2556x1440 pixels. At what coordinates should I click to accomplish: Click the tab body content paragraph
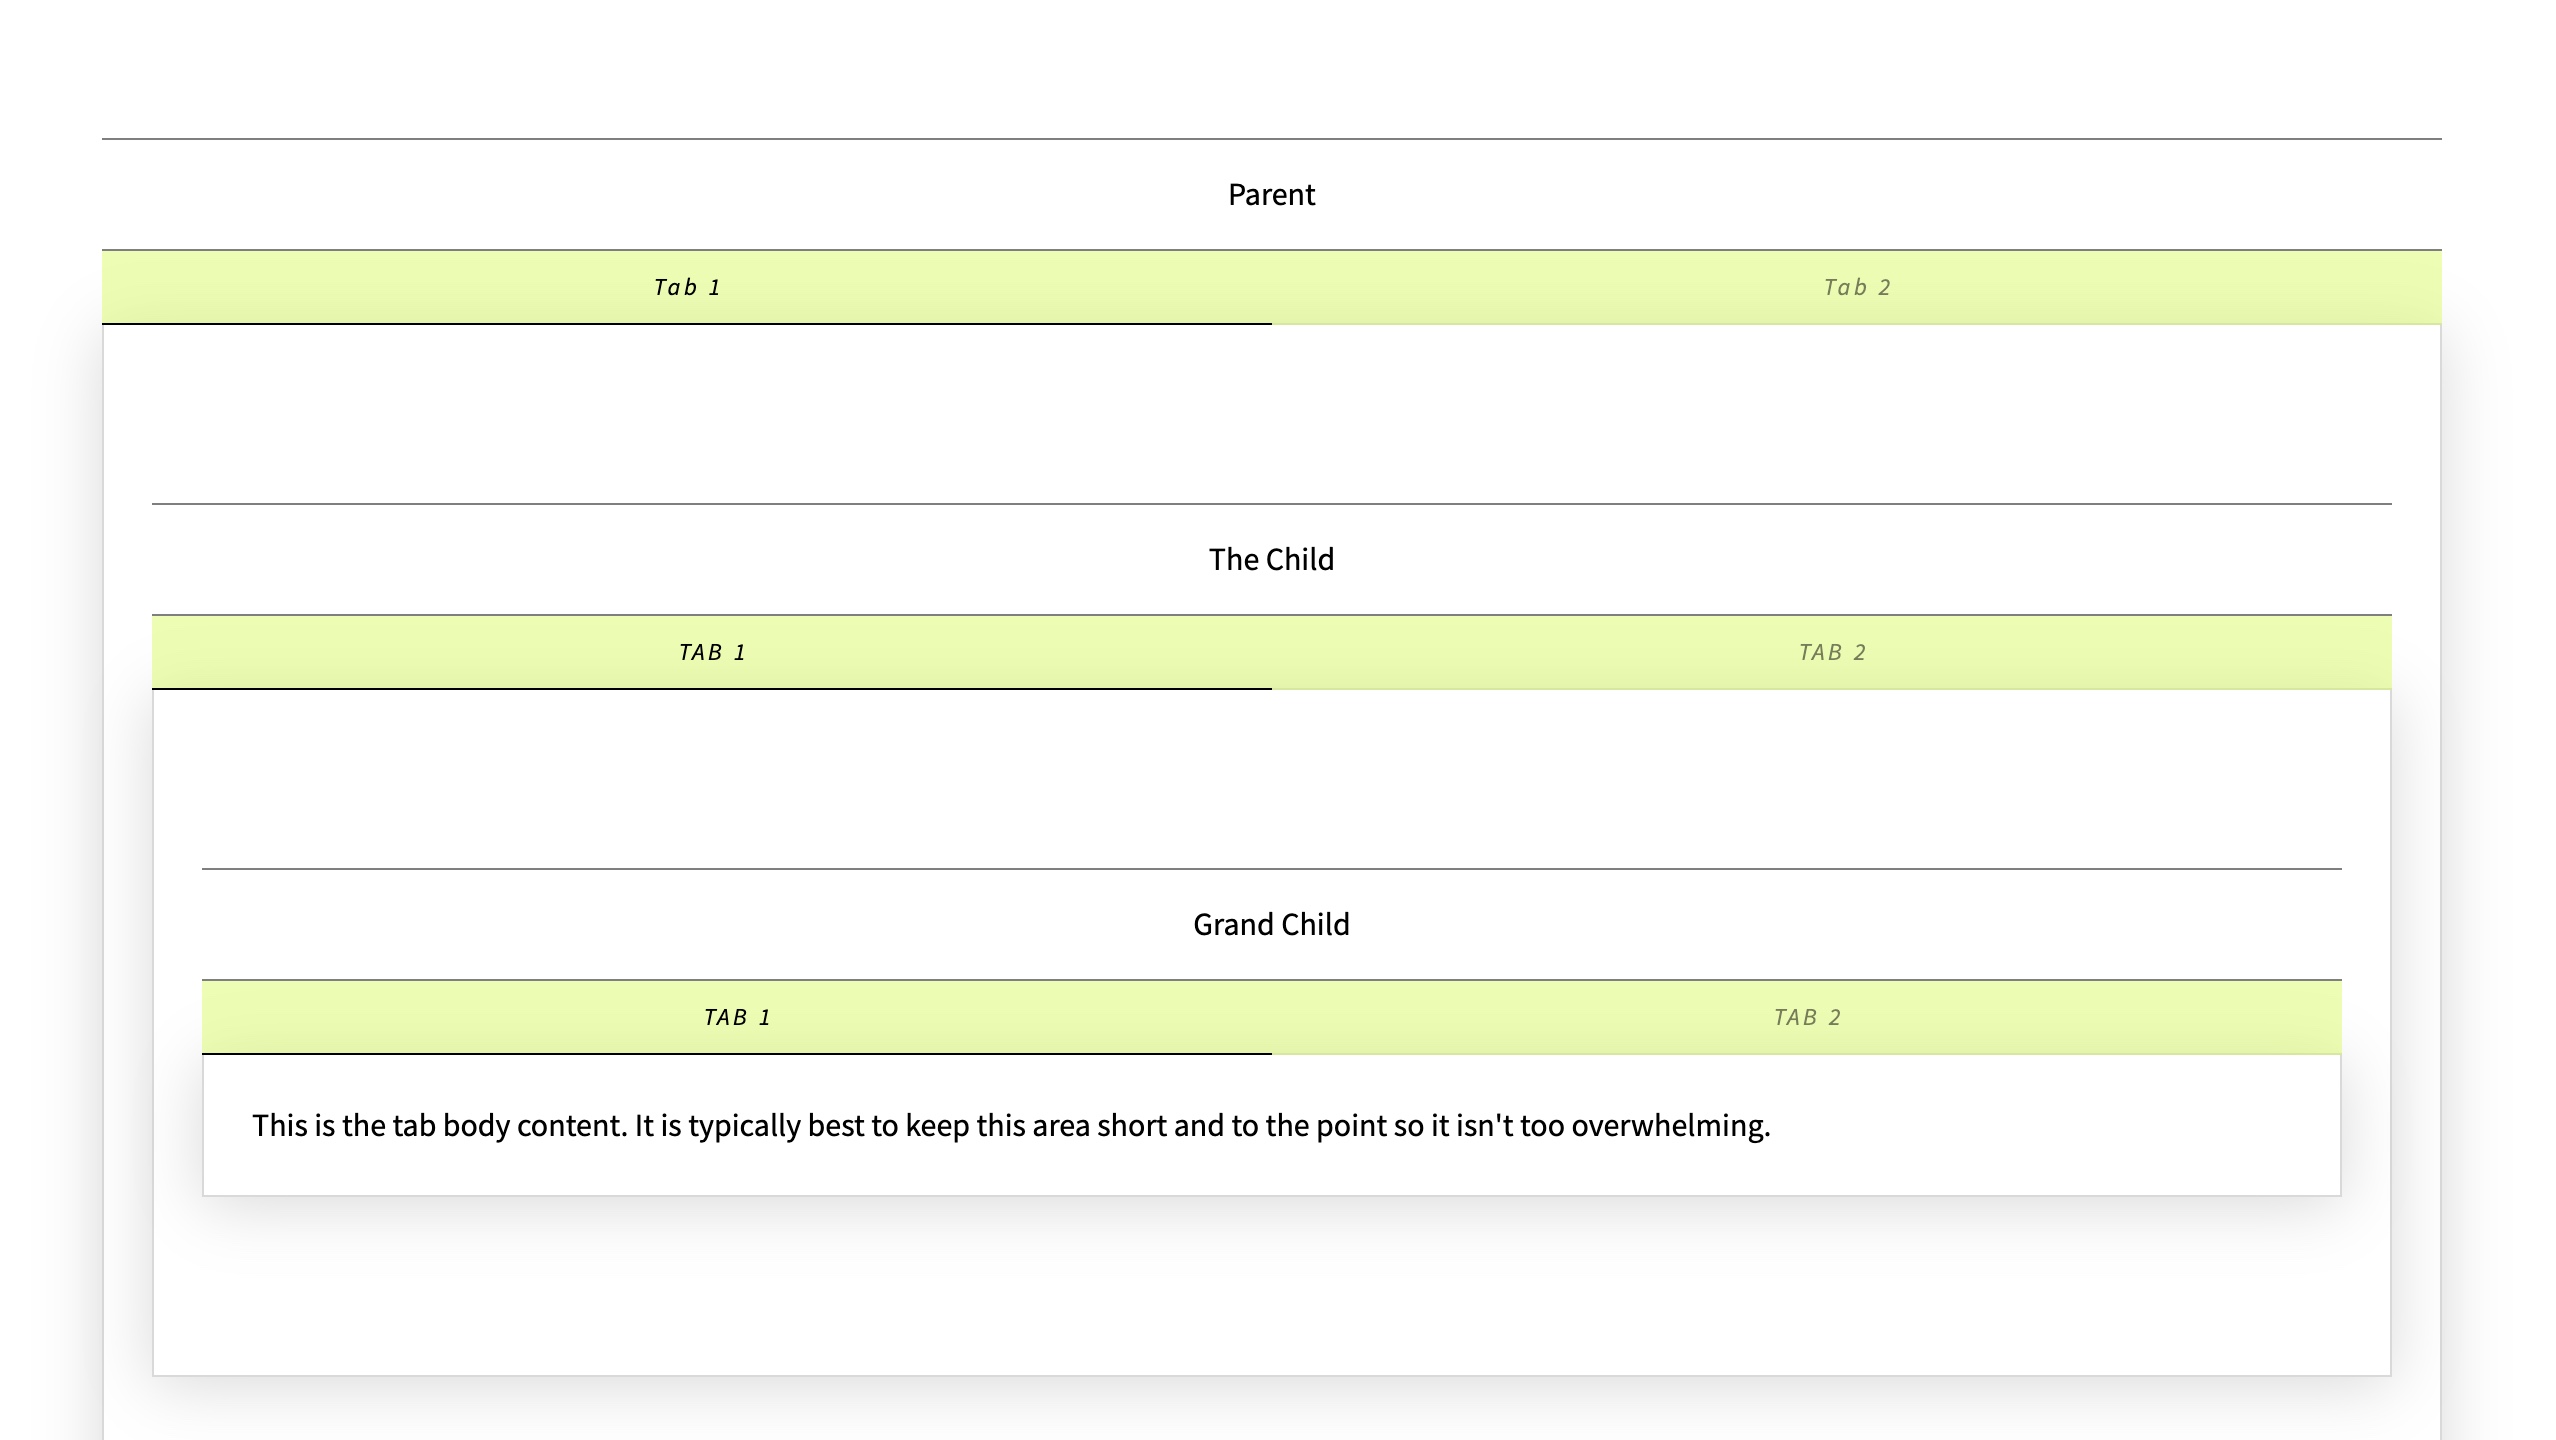click(1011, 1125)
